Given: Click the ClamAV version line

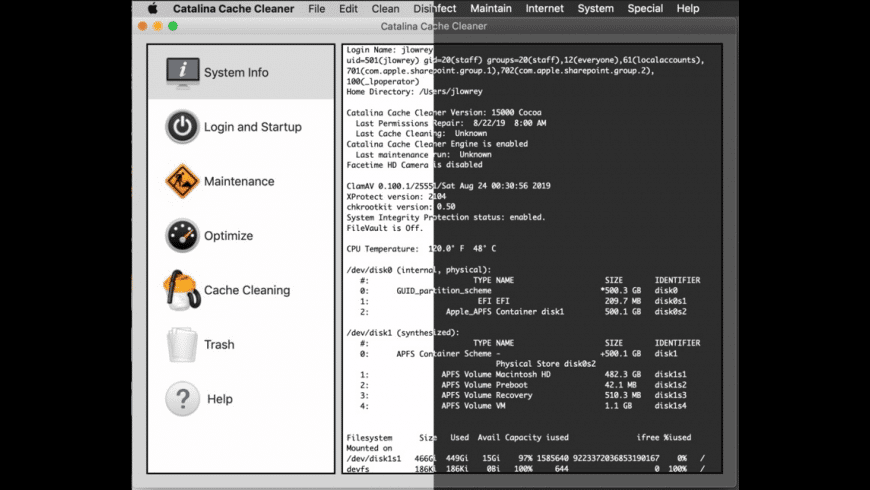Looking at the screenshot, I should (x=448, y=186).
